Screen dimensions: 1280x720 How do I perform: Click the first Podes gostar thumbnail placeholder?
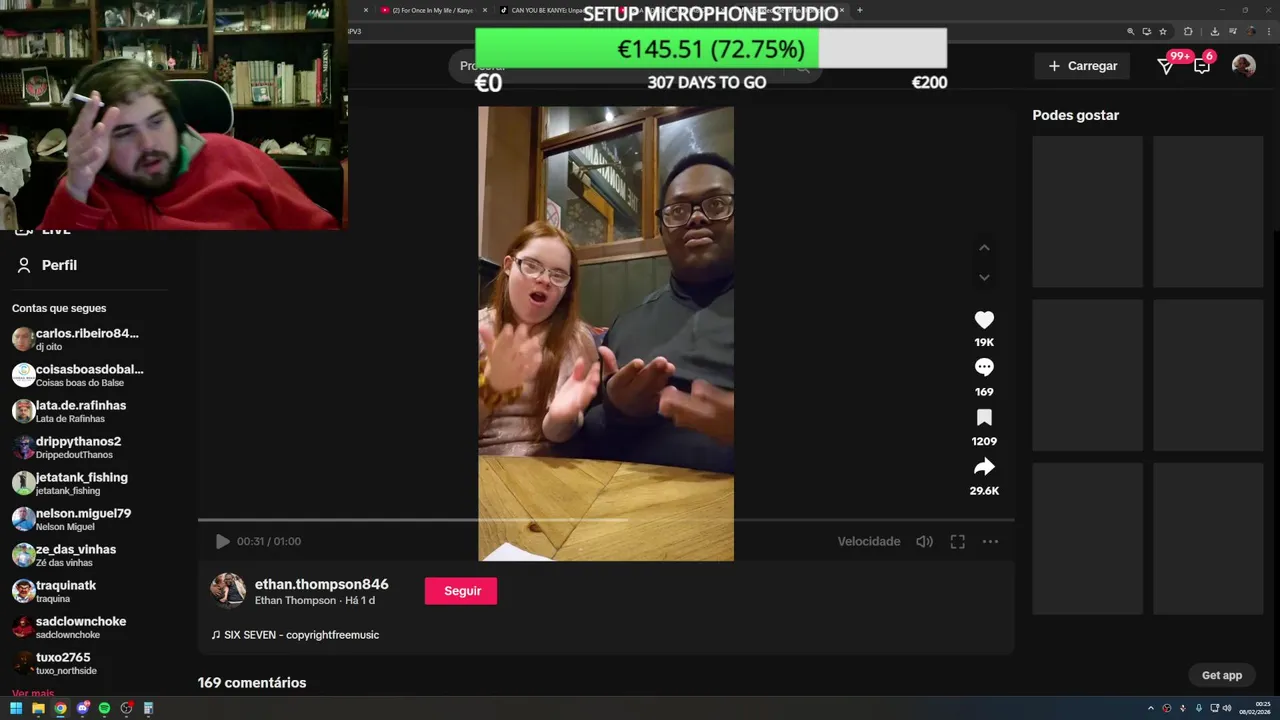click(1087, 212)
